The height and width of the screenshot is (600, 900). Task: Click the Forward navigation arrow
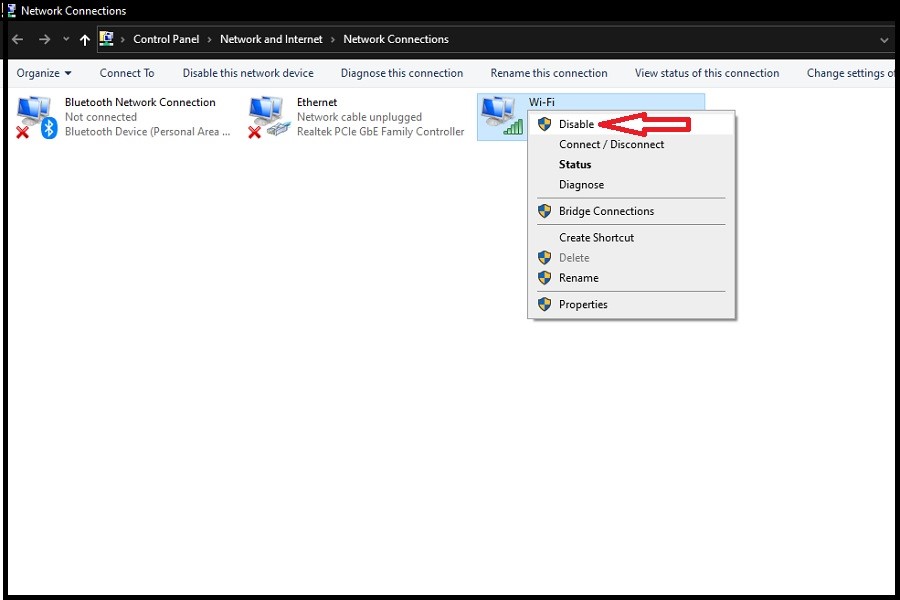point(44,40)
